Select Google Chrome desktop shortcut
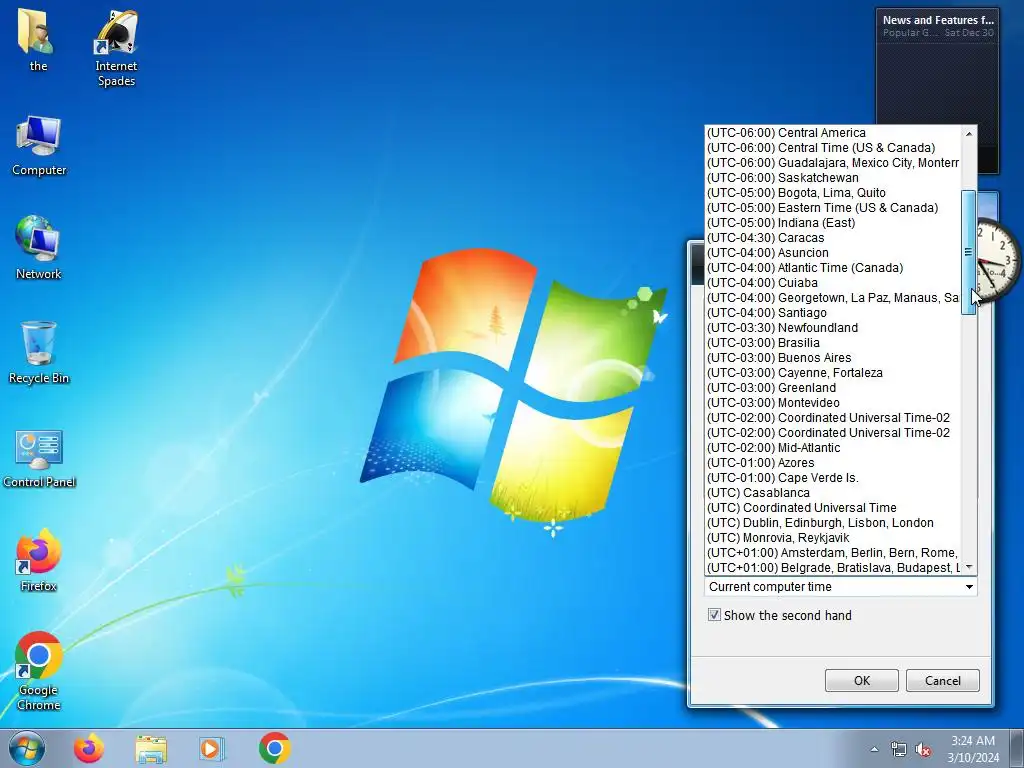The image size is (1024, 768). point(39,671)
